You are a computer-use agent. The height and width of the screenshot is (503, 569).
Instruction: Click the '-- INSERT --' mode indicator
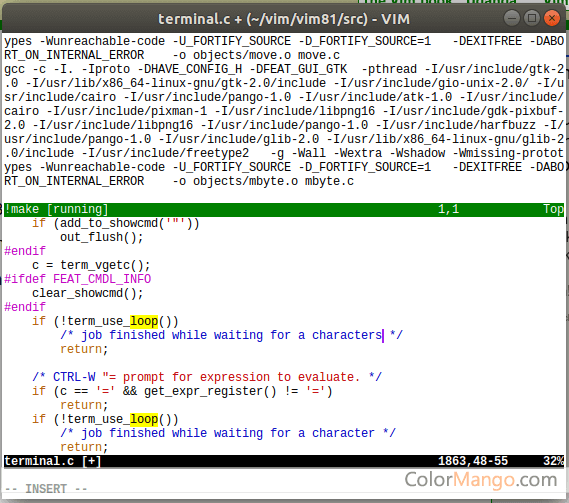(x=46, y=489)
